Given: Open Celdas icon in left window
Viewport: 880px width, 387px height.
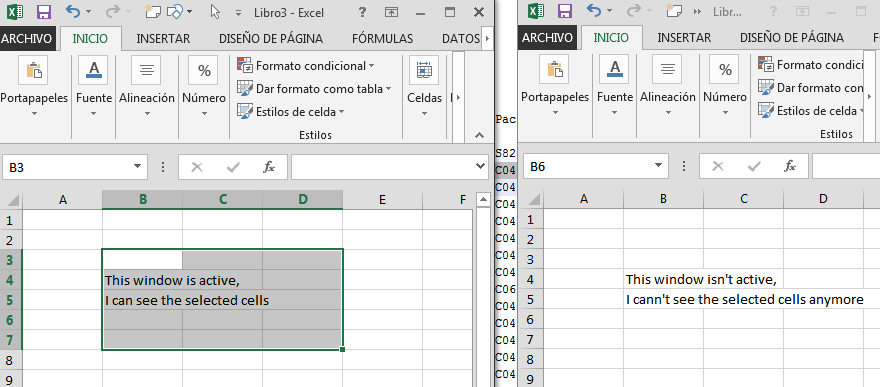Looking at the screenshot, I should [424, 70].
